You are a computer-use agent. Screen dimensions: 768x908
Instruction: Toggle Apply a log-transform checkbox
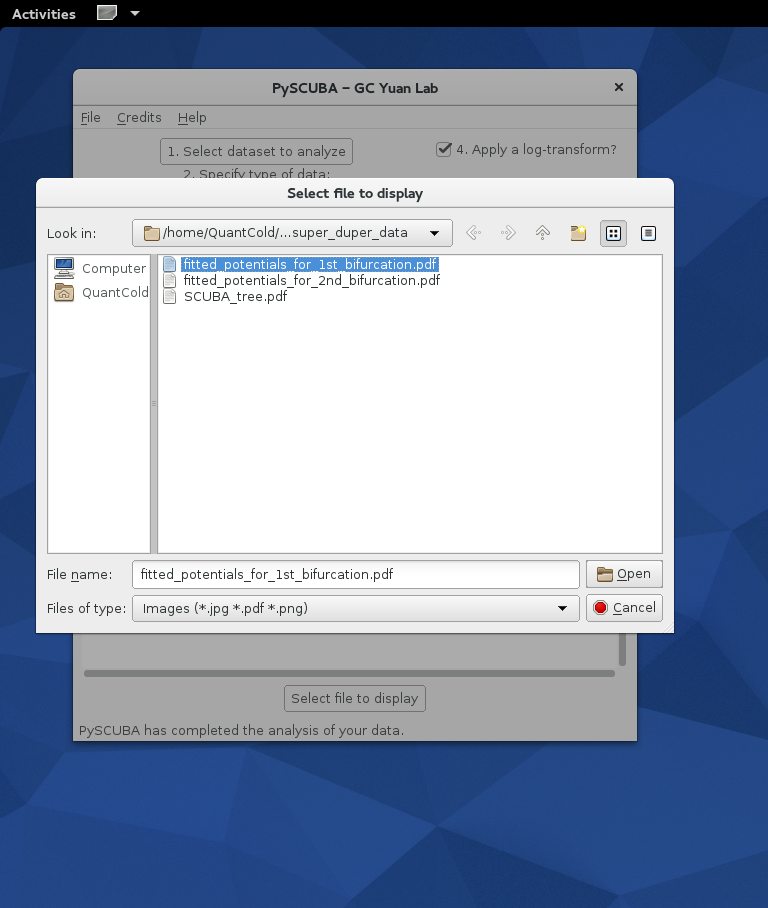[444, 149]
